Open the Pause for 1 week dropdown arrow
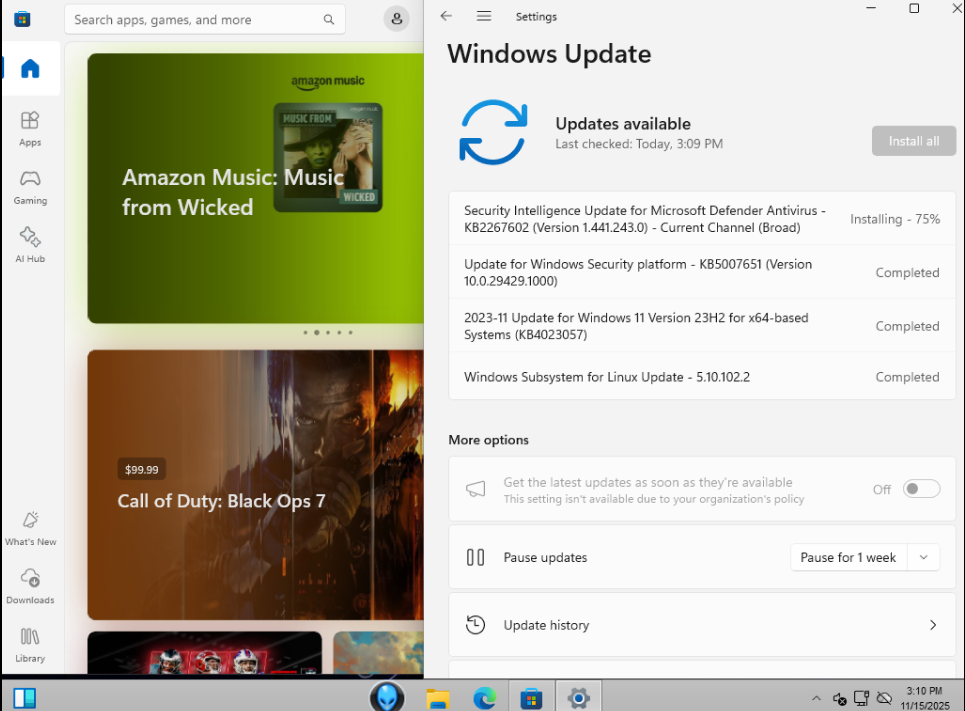Screen dimensions: 965x711 pos(923,557)
